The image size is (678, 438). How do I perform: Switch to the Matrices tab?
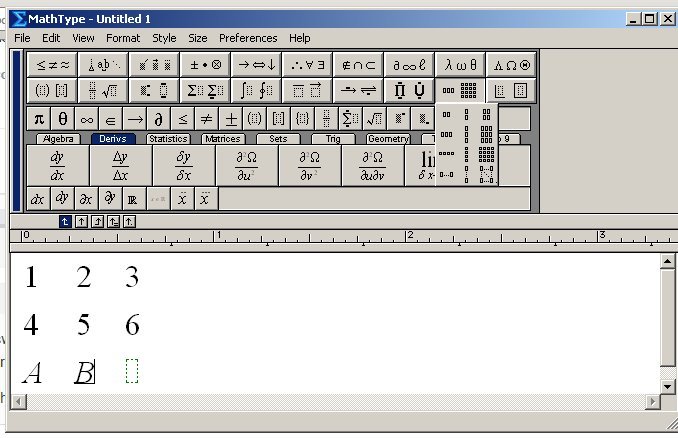223,139
